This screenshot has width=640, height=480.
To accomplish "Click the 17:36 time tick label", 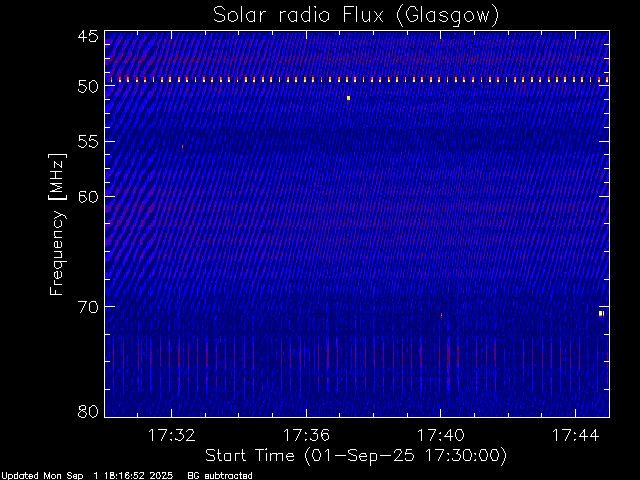I will coord(306,435).
